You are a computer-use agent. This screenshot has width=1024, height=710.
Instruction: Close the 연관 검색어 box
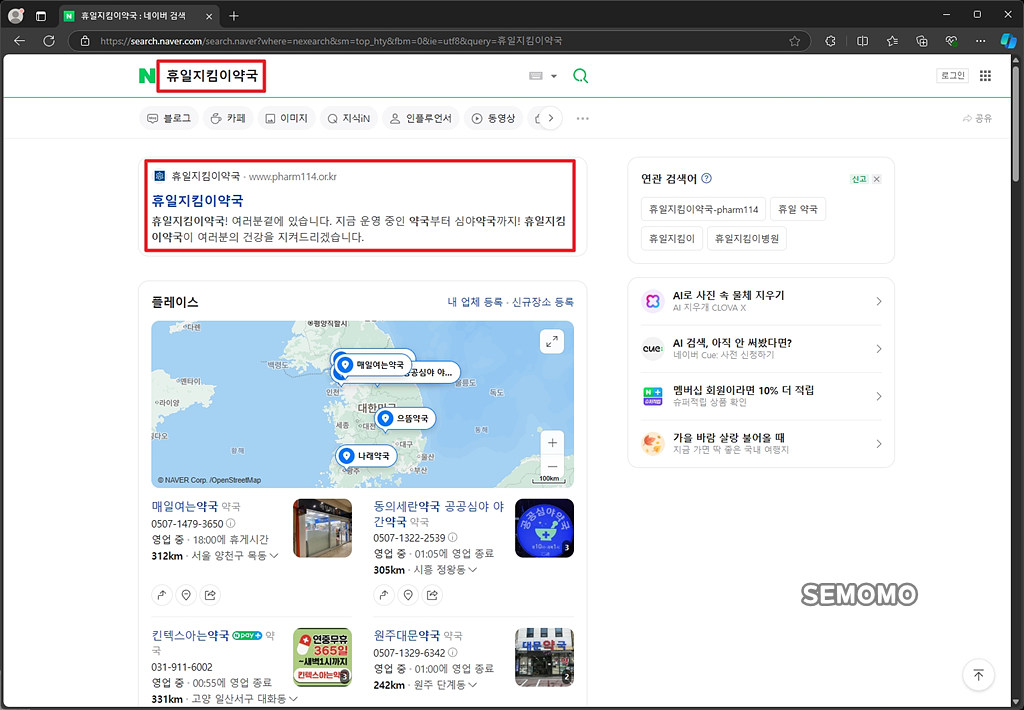(876, 179)
